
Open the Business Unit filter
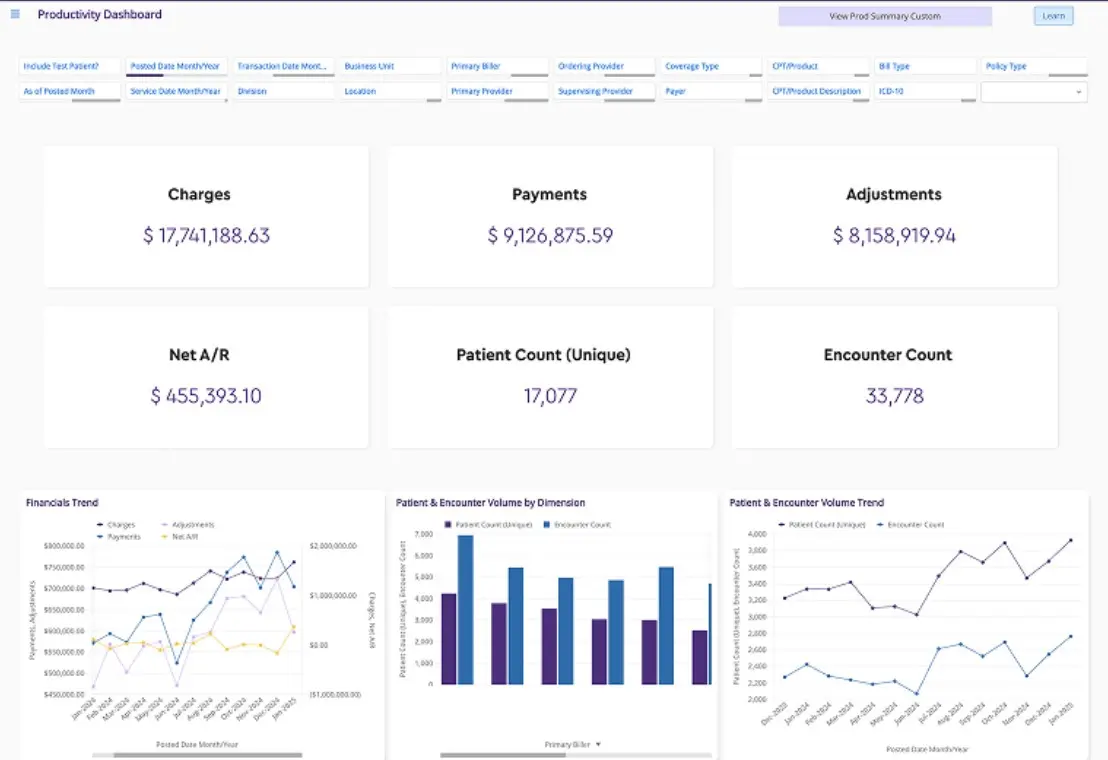(x=390, y=65)
